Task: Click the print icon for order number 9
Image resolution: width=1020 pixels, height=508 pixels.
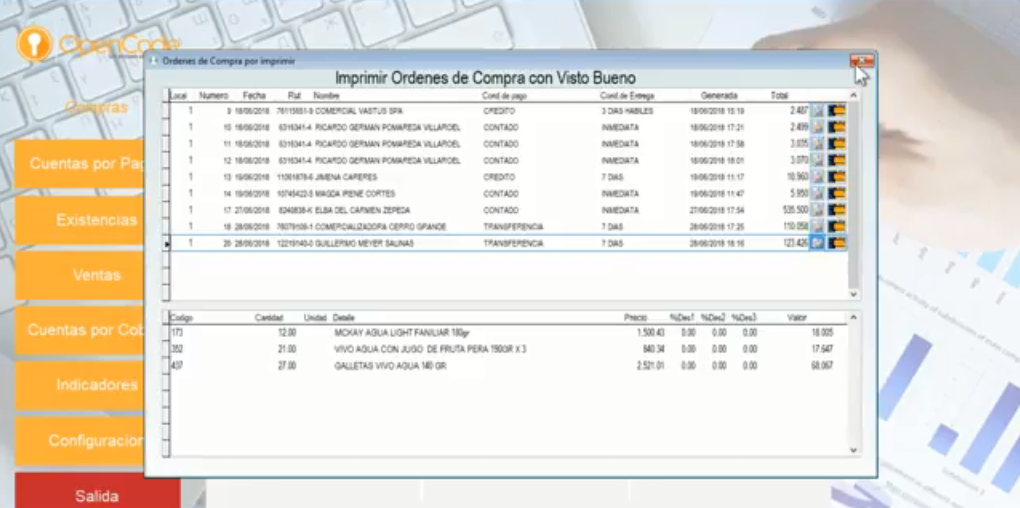Action: 817,111
